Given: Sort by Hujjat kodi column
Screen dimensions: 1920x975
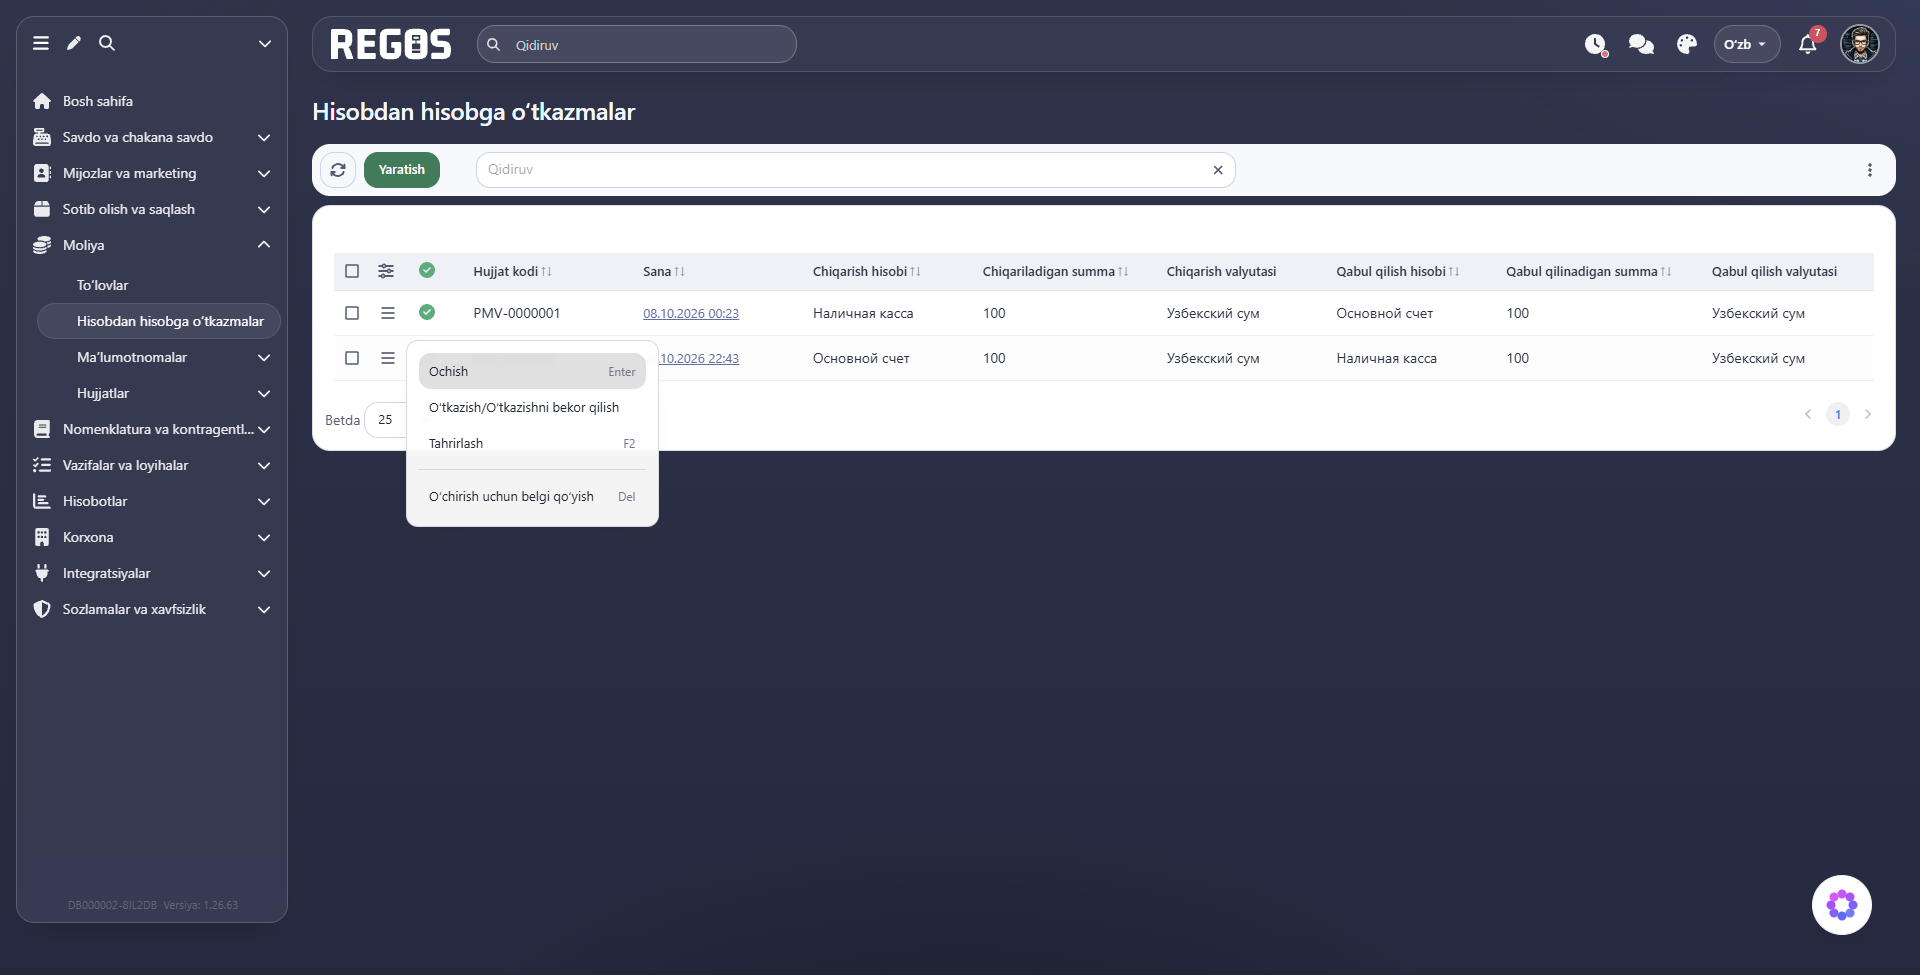Looking at the screenshot, I should click(512, 271).
